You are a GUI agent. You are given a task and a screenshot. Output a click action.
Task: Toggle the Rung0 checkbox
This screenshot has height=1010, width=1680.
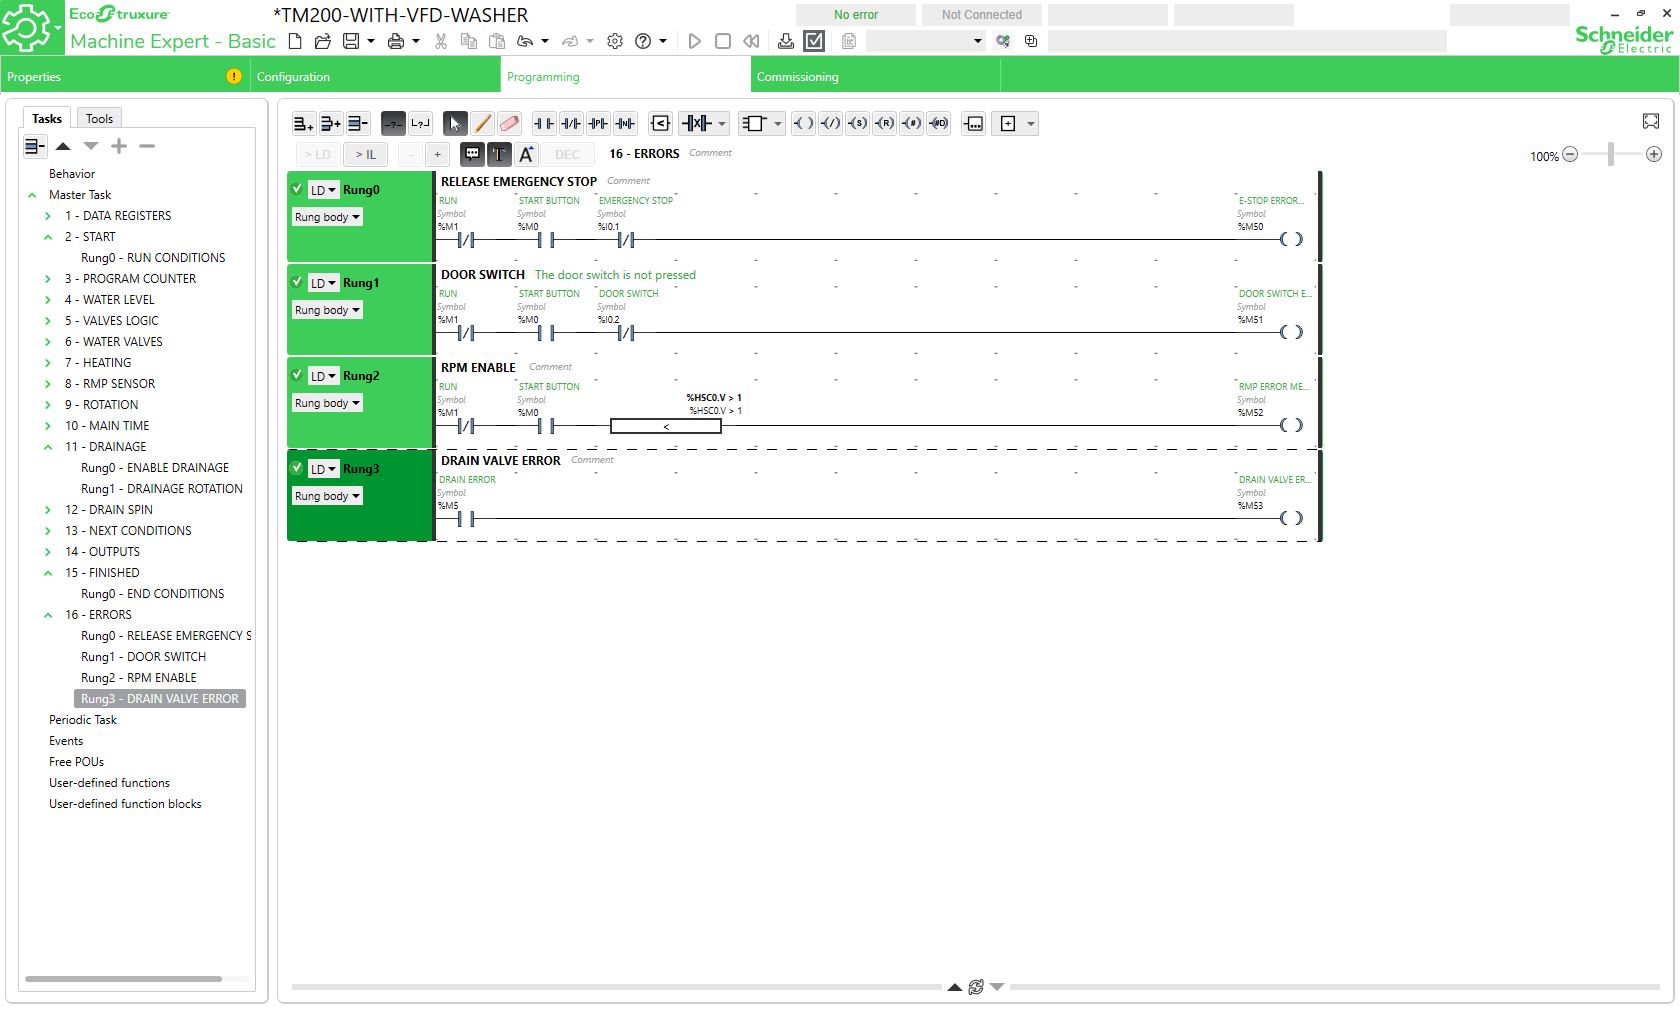tap(297, 189)
